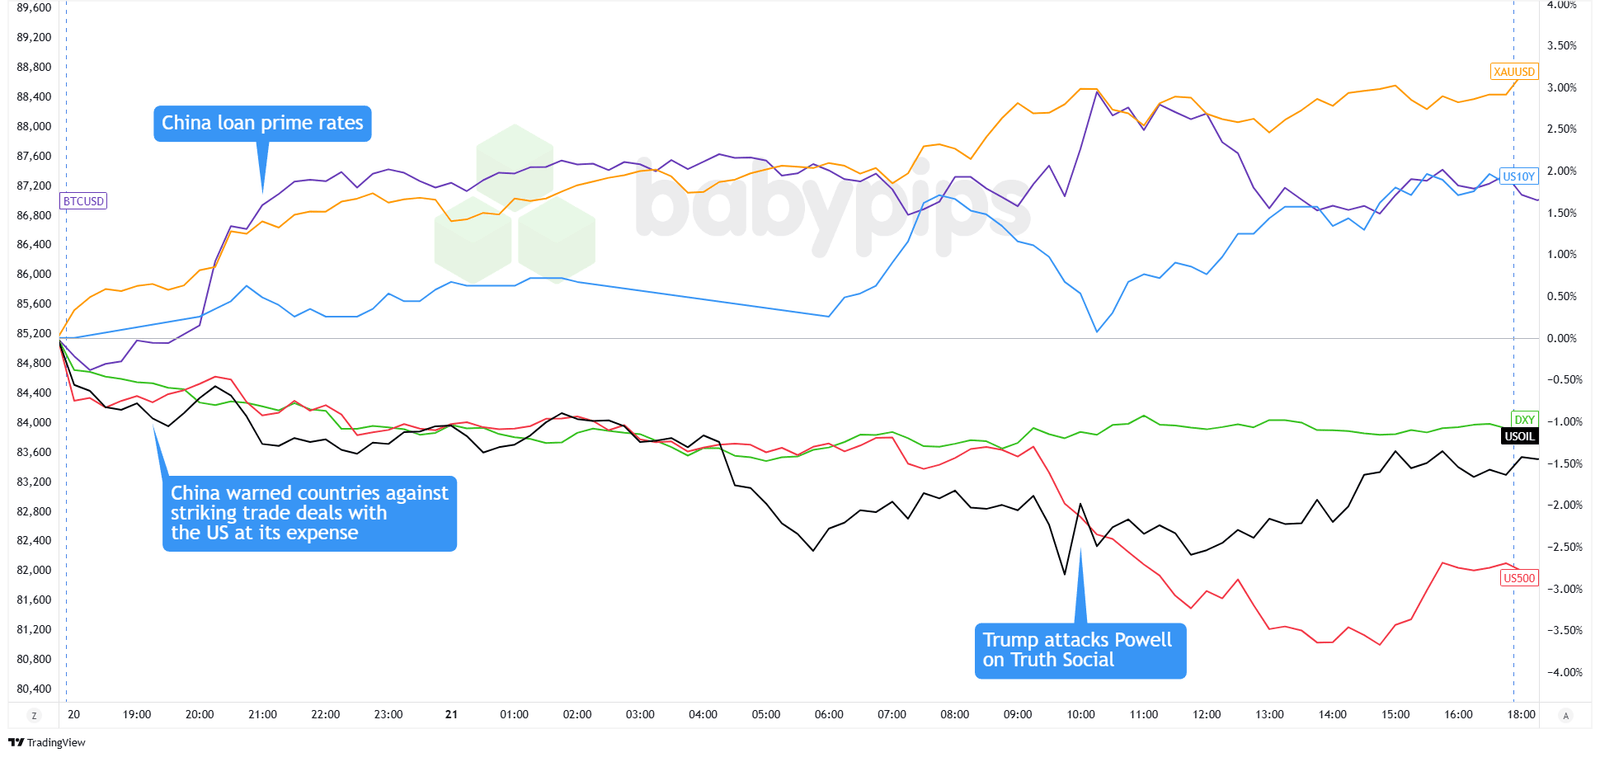
Task: Click the 0.00% percent axis label
Action: click(1561, 338)
